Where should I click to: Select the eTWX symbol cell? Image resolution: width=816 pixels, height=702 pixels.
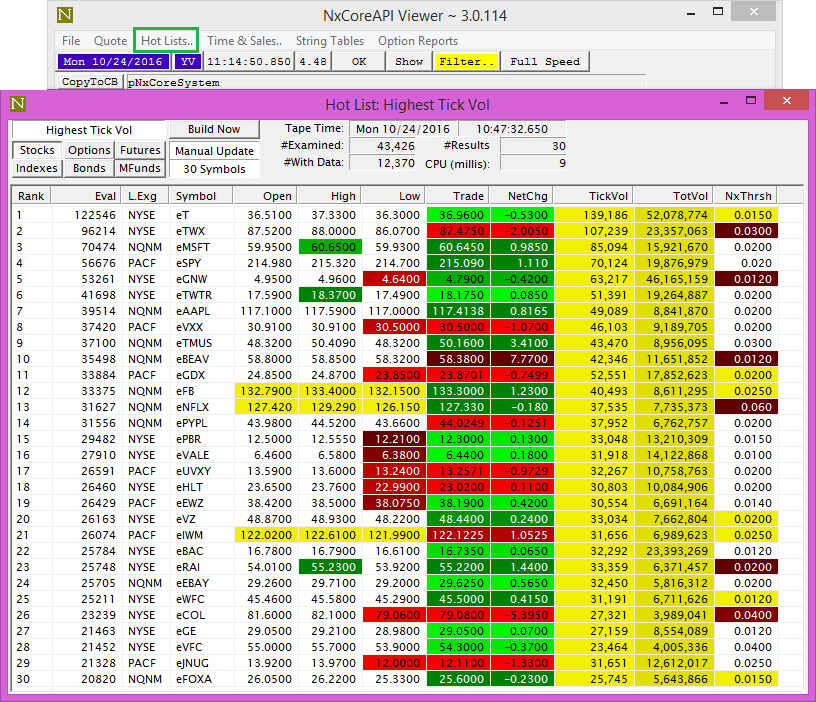[201, 231]
